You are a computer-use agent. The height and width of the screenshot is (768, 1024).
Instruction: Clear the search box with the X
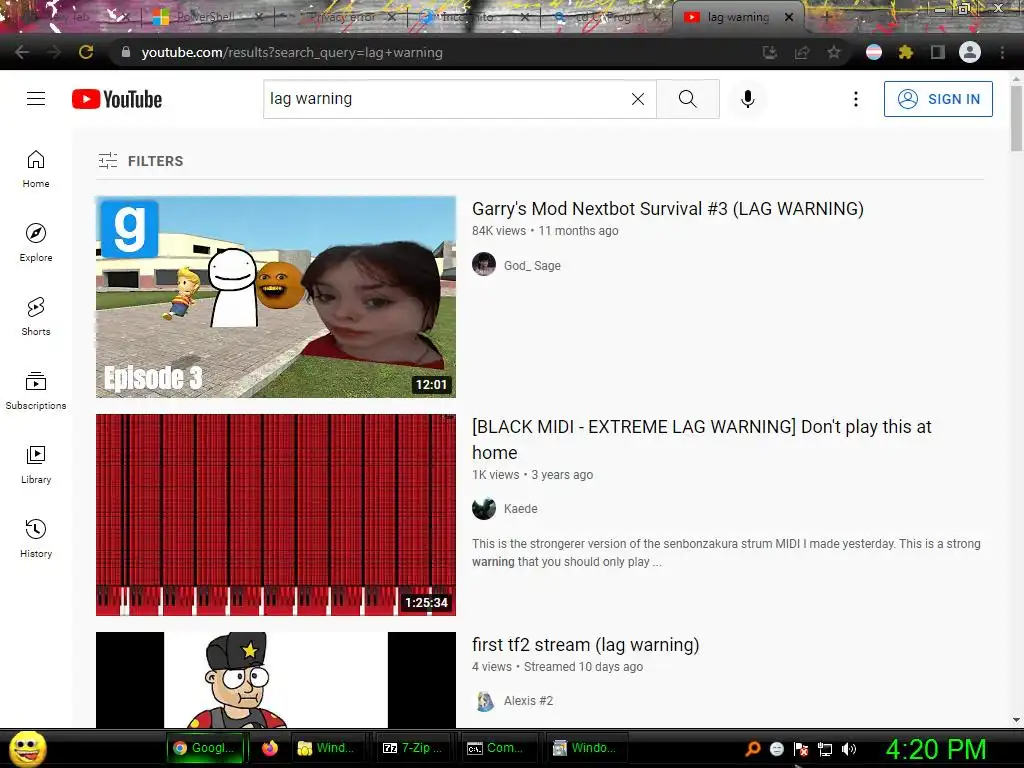click(638, 99)
